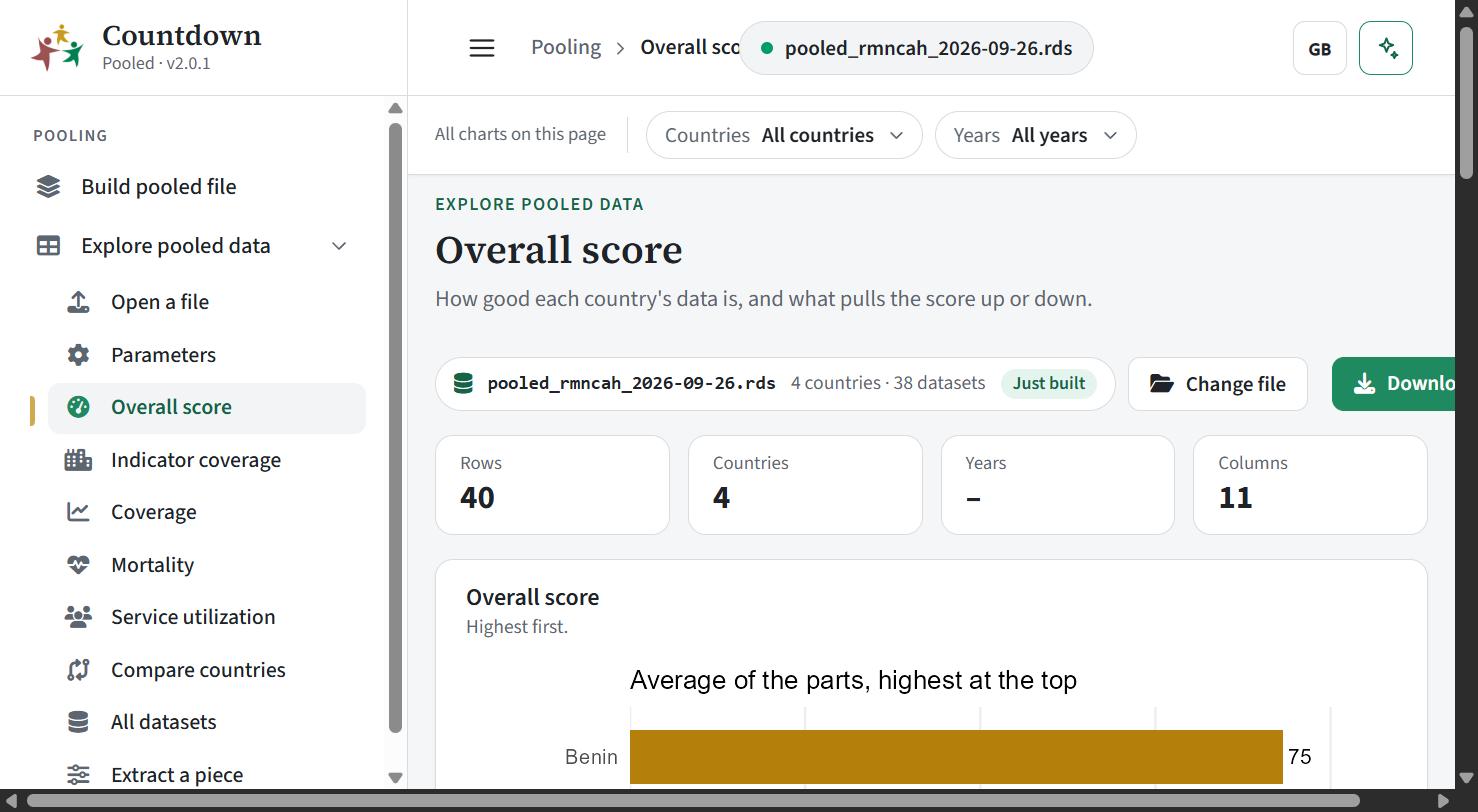The height and width of the screenshot is (812, 1478).
Task: Click the database icon beside pooled file name
Action: (x=463, y=384)
